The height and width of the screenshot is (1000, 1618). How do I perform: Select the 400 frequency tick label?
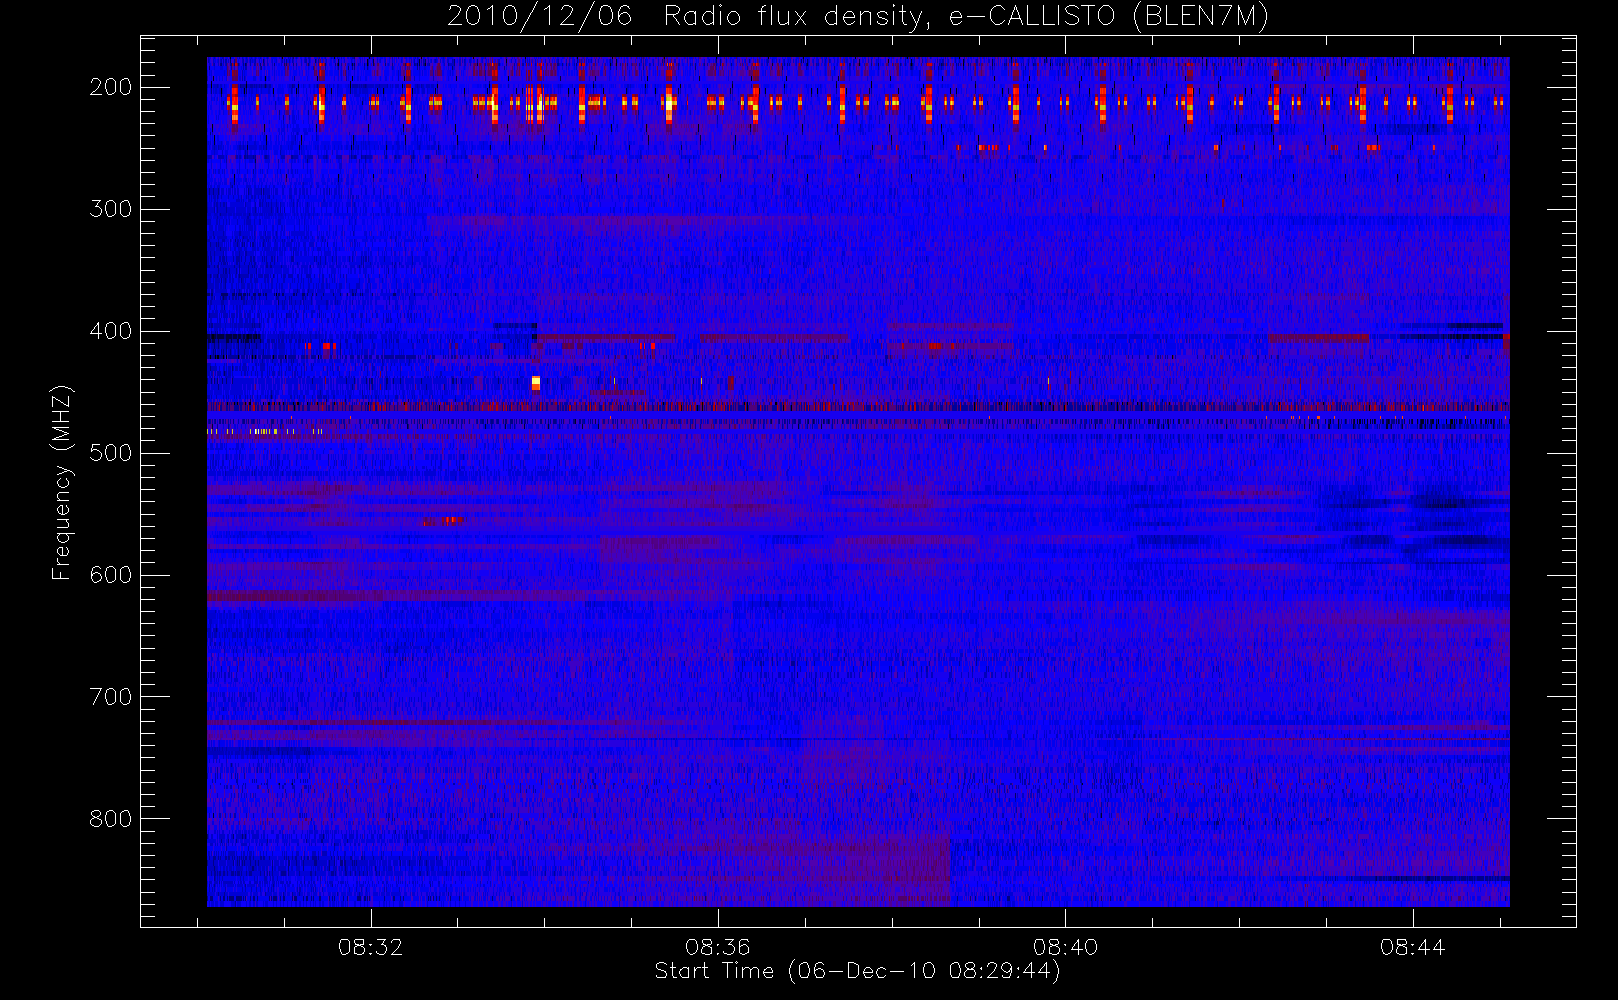click(x=110, y=331)
